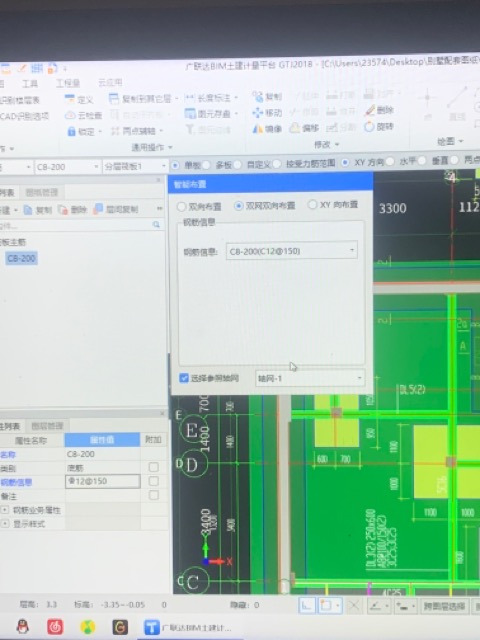Tick the 附加 checkbox for the 钢筋信息 row

153,481
